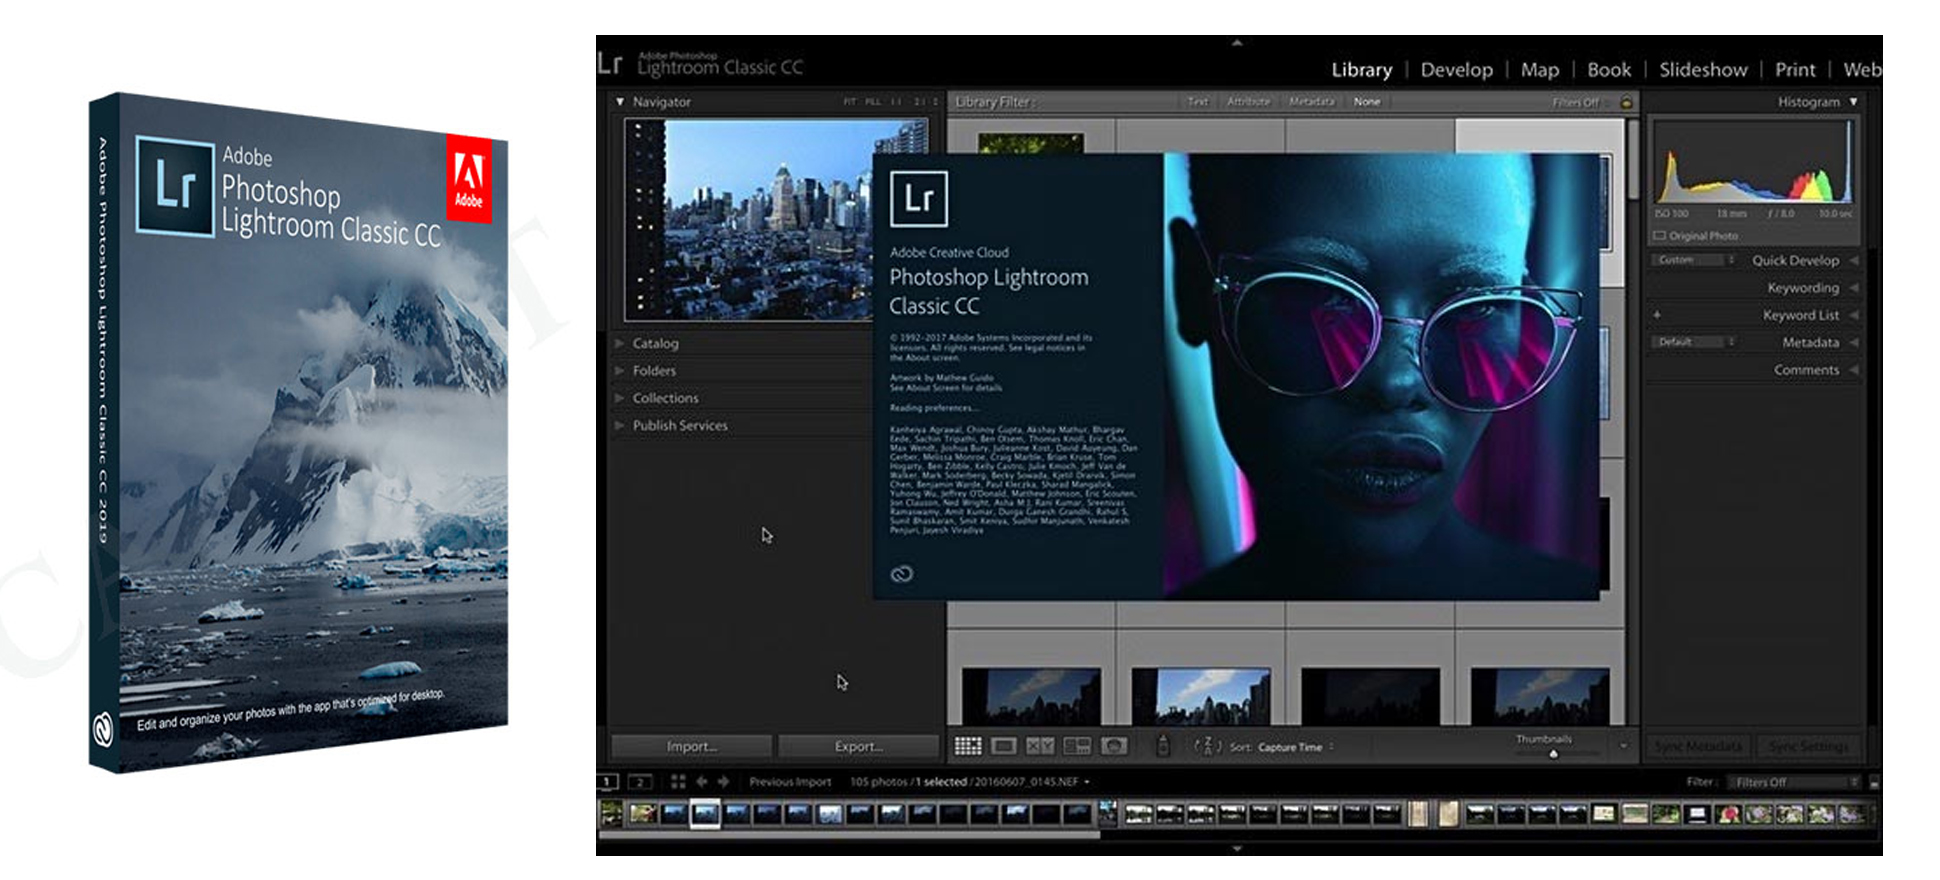
Task: Switch to the Develop module
Action: coord(1456,70)
